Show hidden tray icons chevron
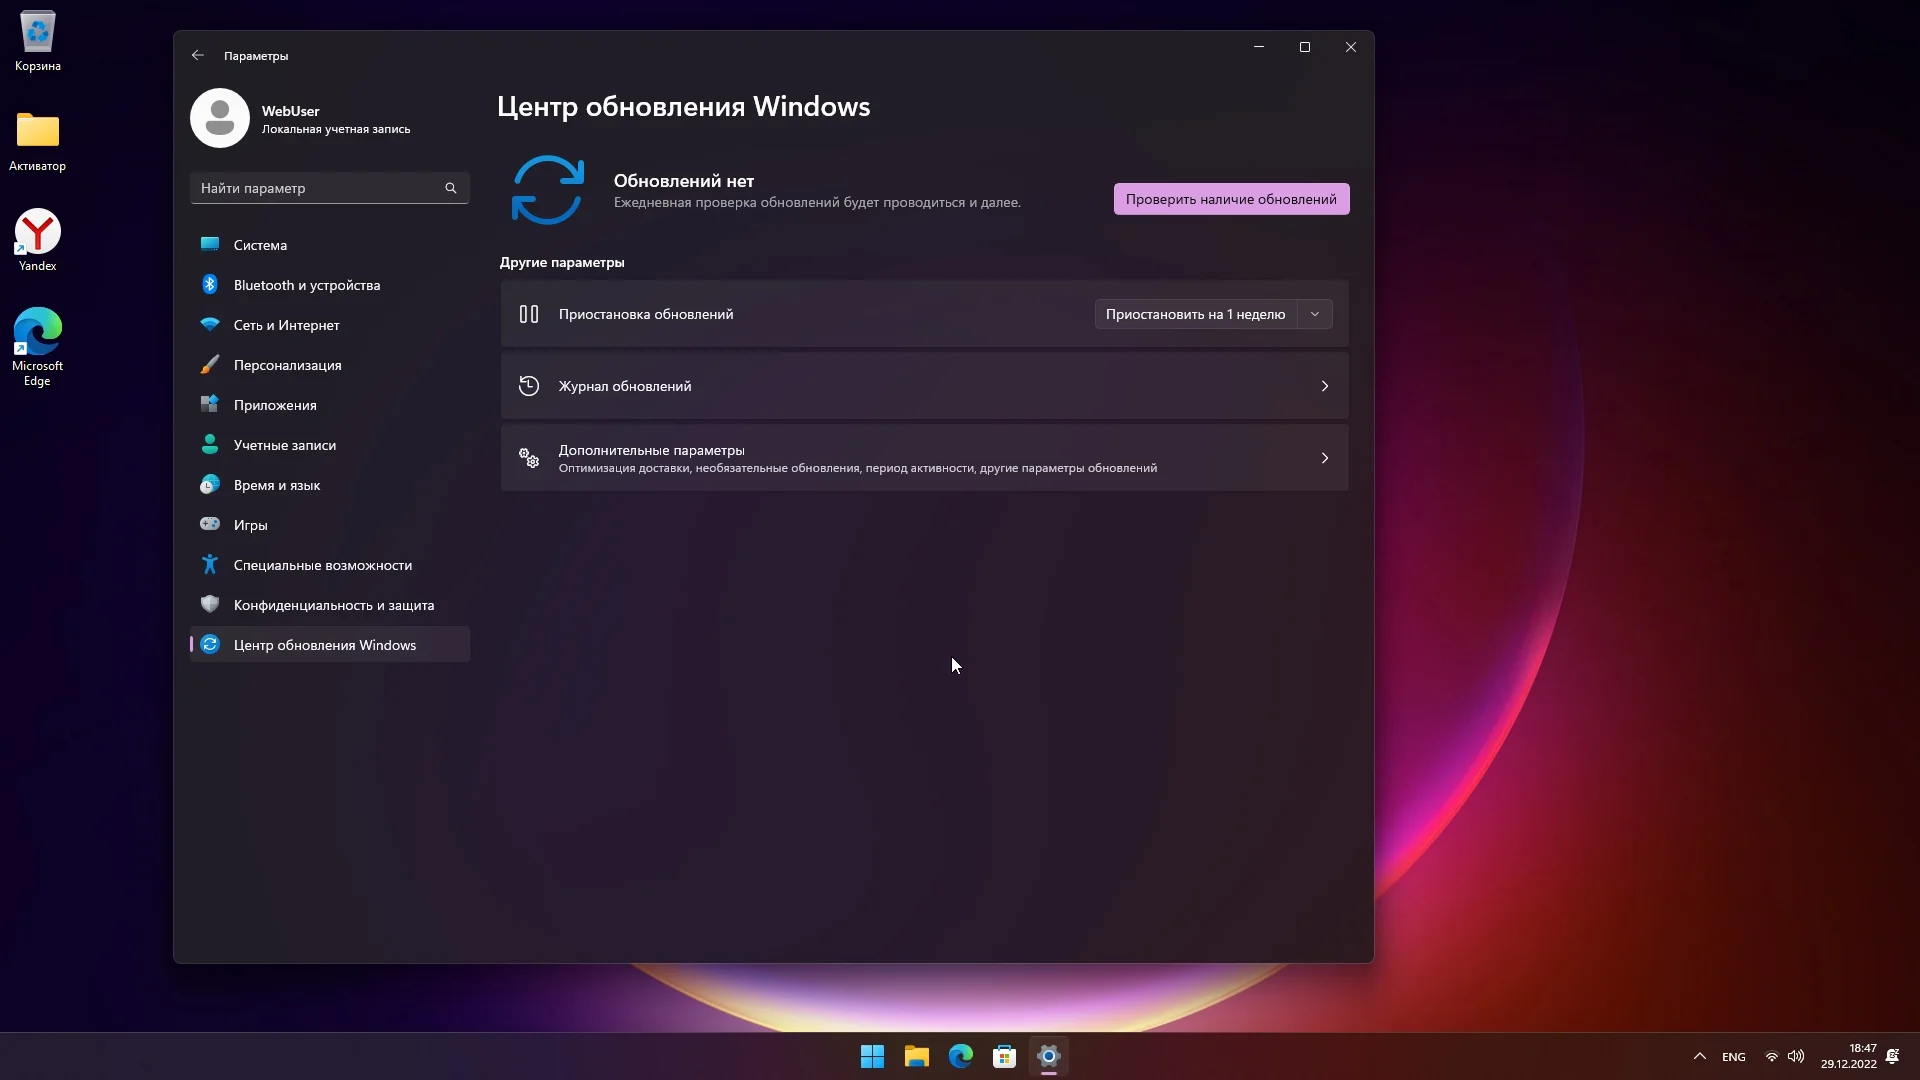 1699,1056
